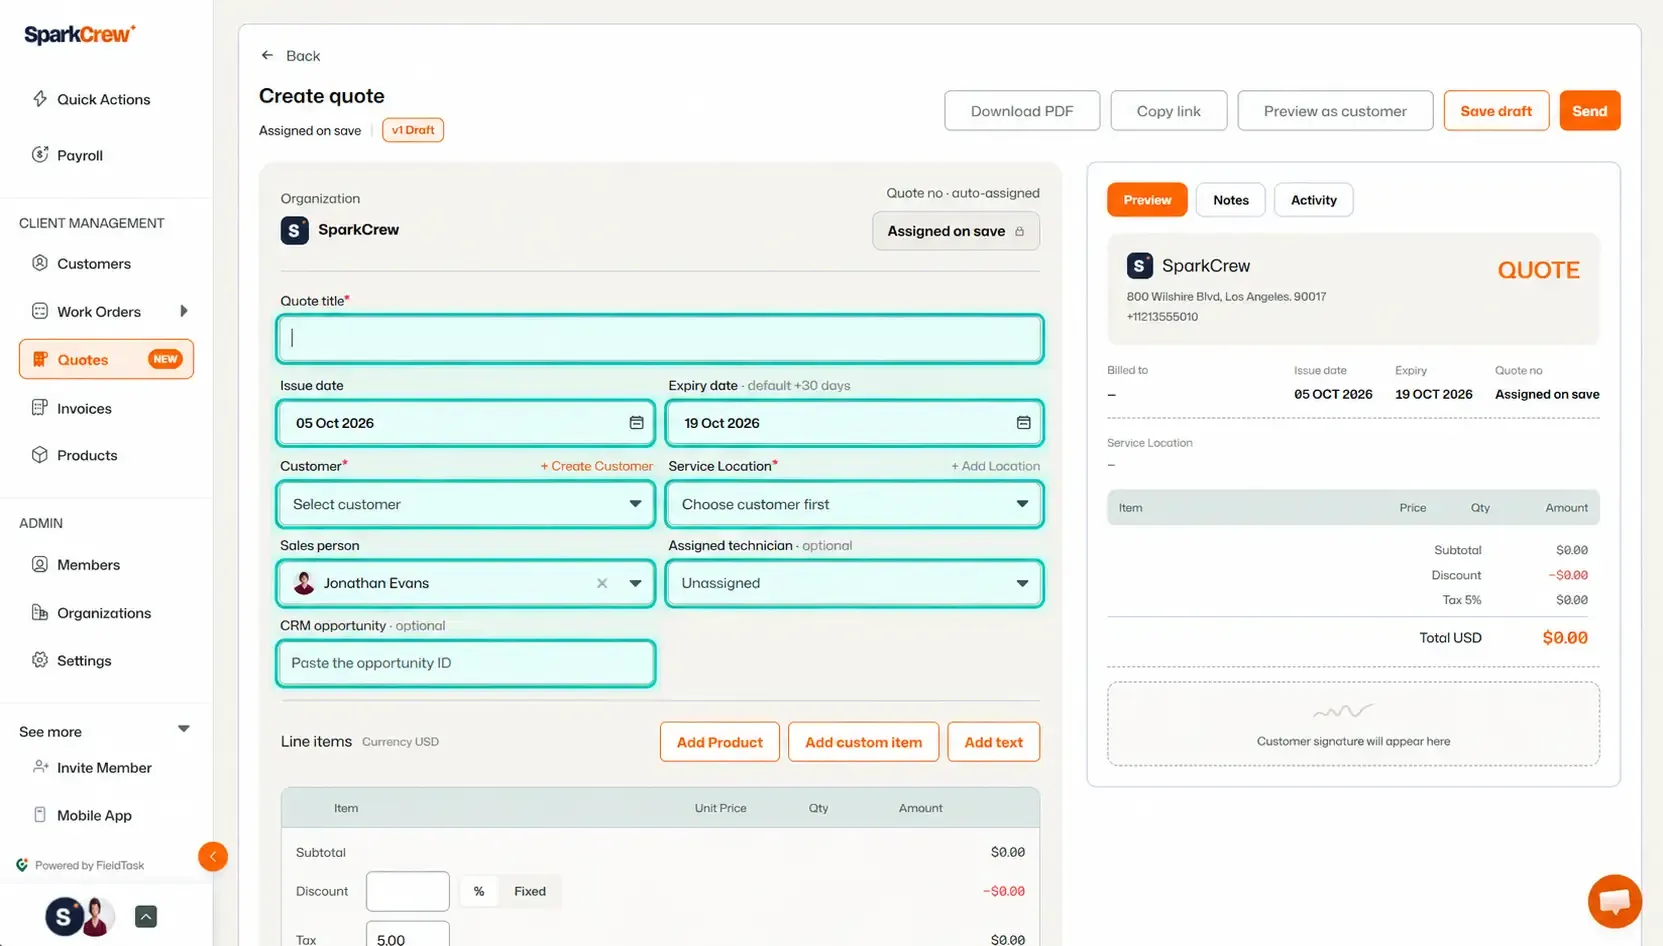Open Assigned technician Unassigned dropdown
This screenshot has width=1663, height=946.
854,583
